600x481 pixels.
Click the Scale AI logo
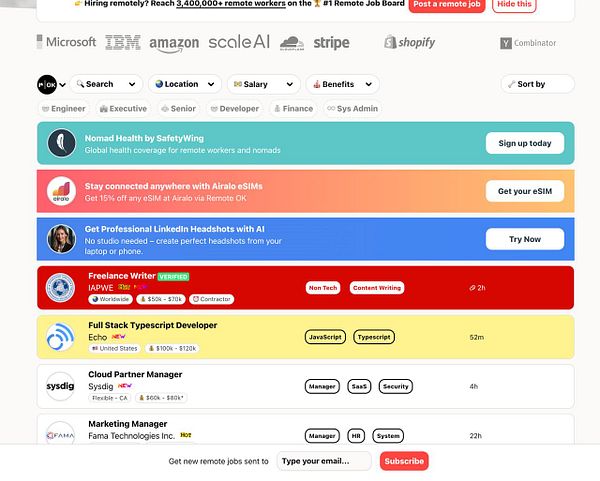point(239,42)
